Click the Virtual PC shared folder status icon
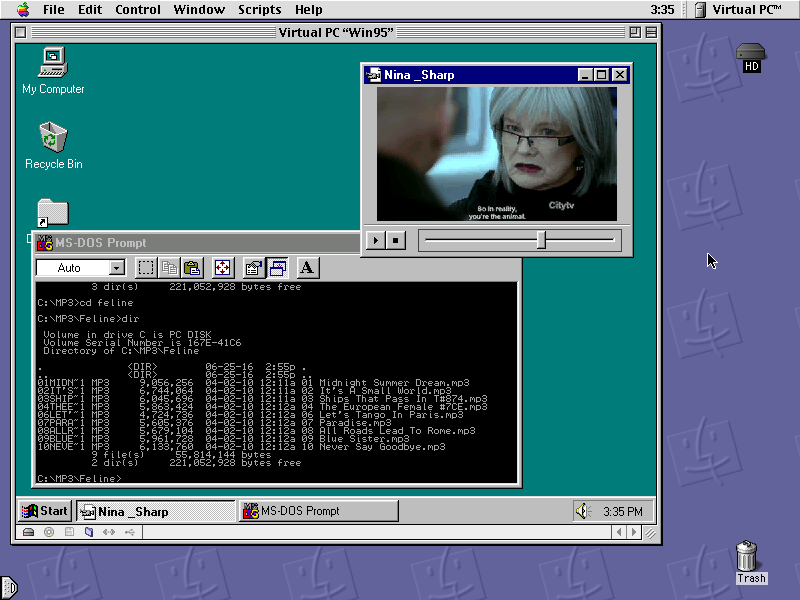Image resolution: width=800 pixels, height=600 pixels. coord(89,532)
